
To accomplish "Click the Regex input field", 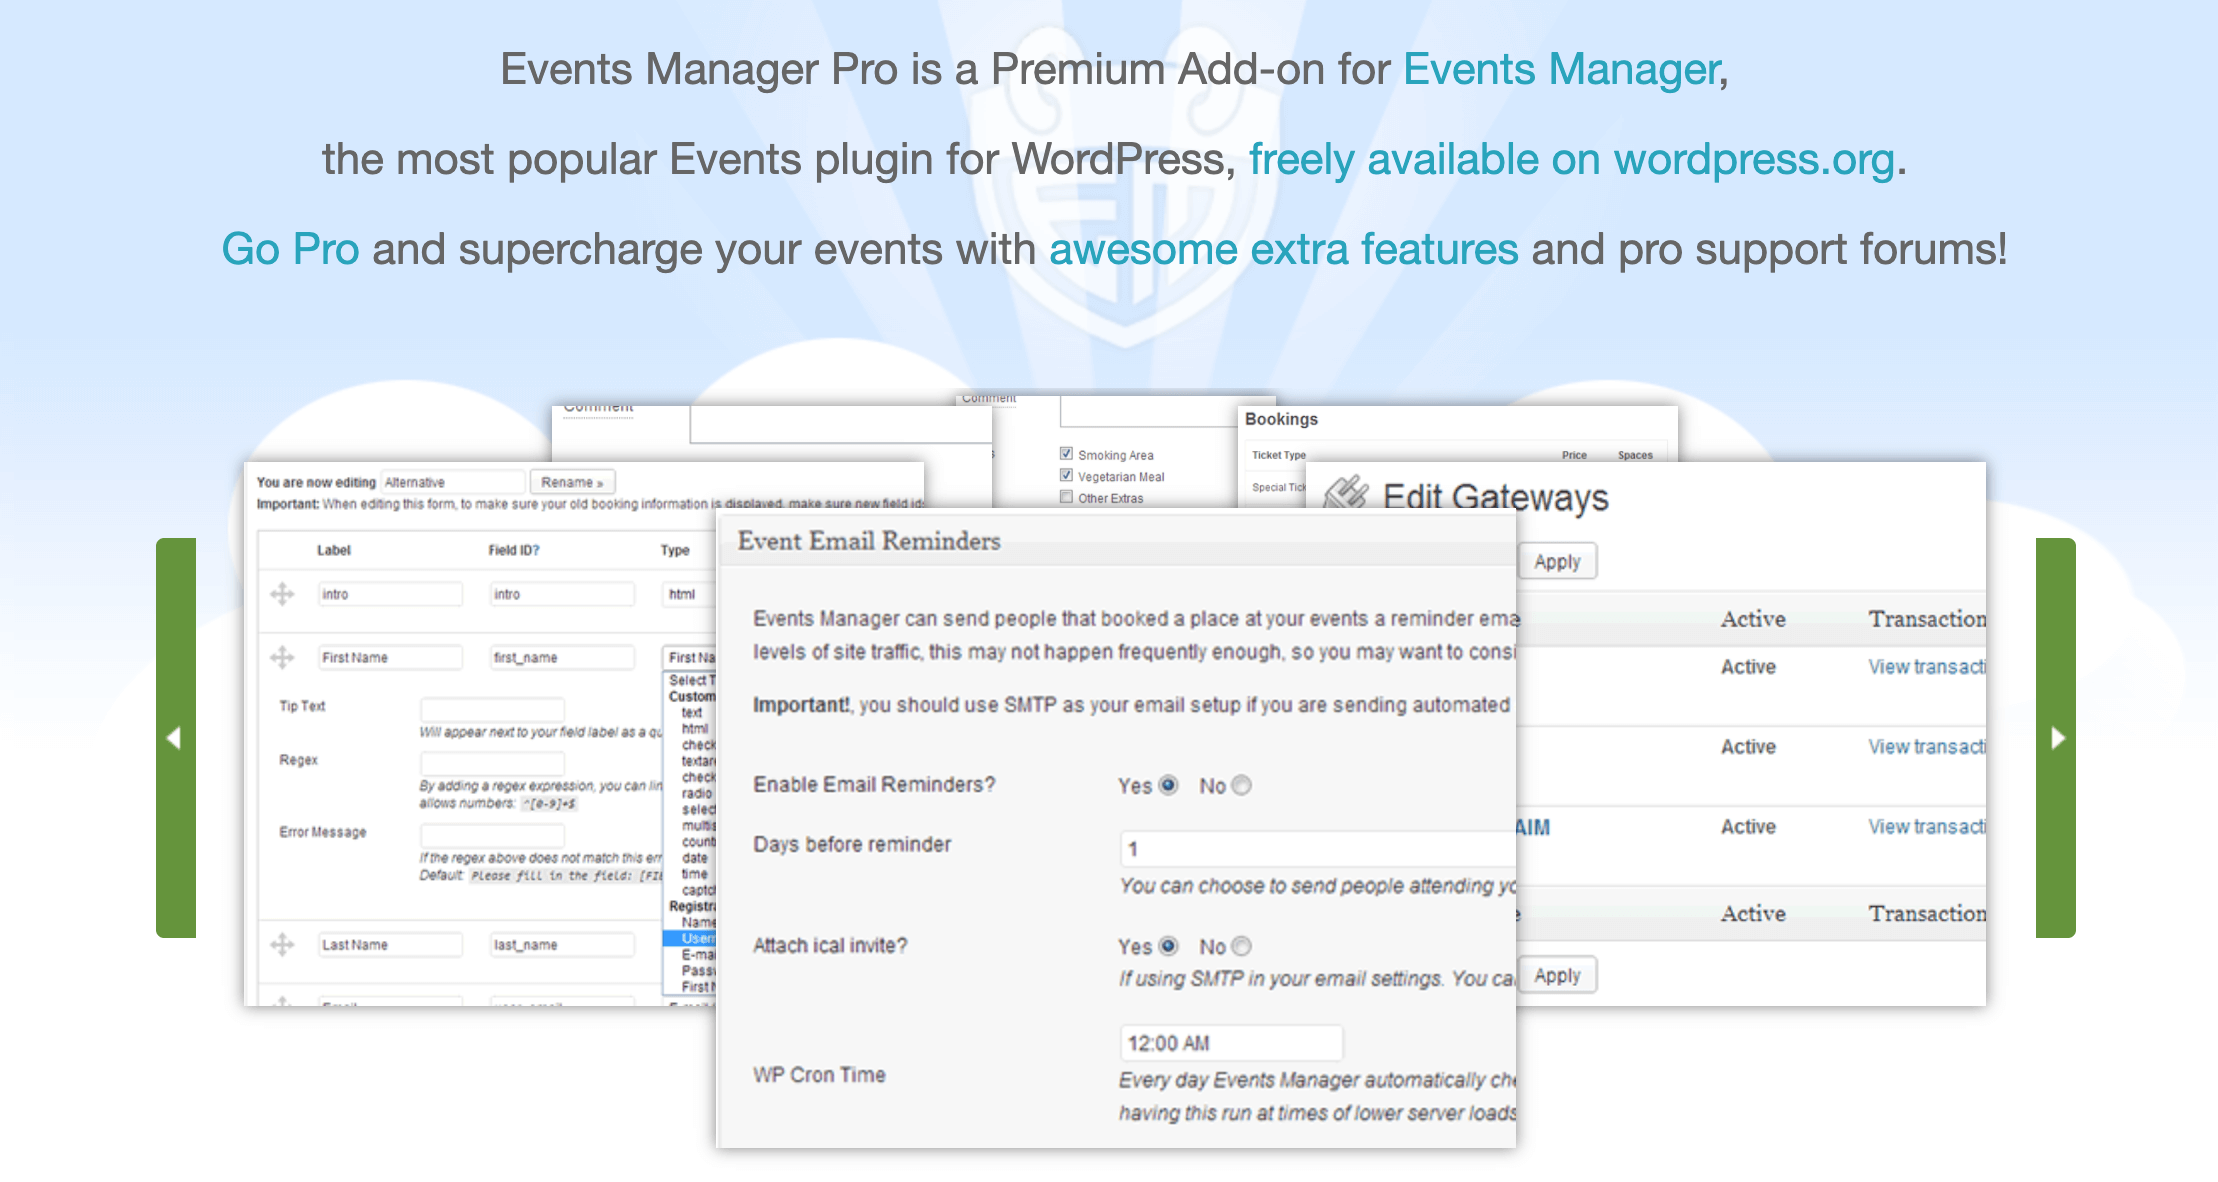I will point(492,763).
